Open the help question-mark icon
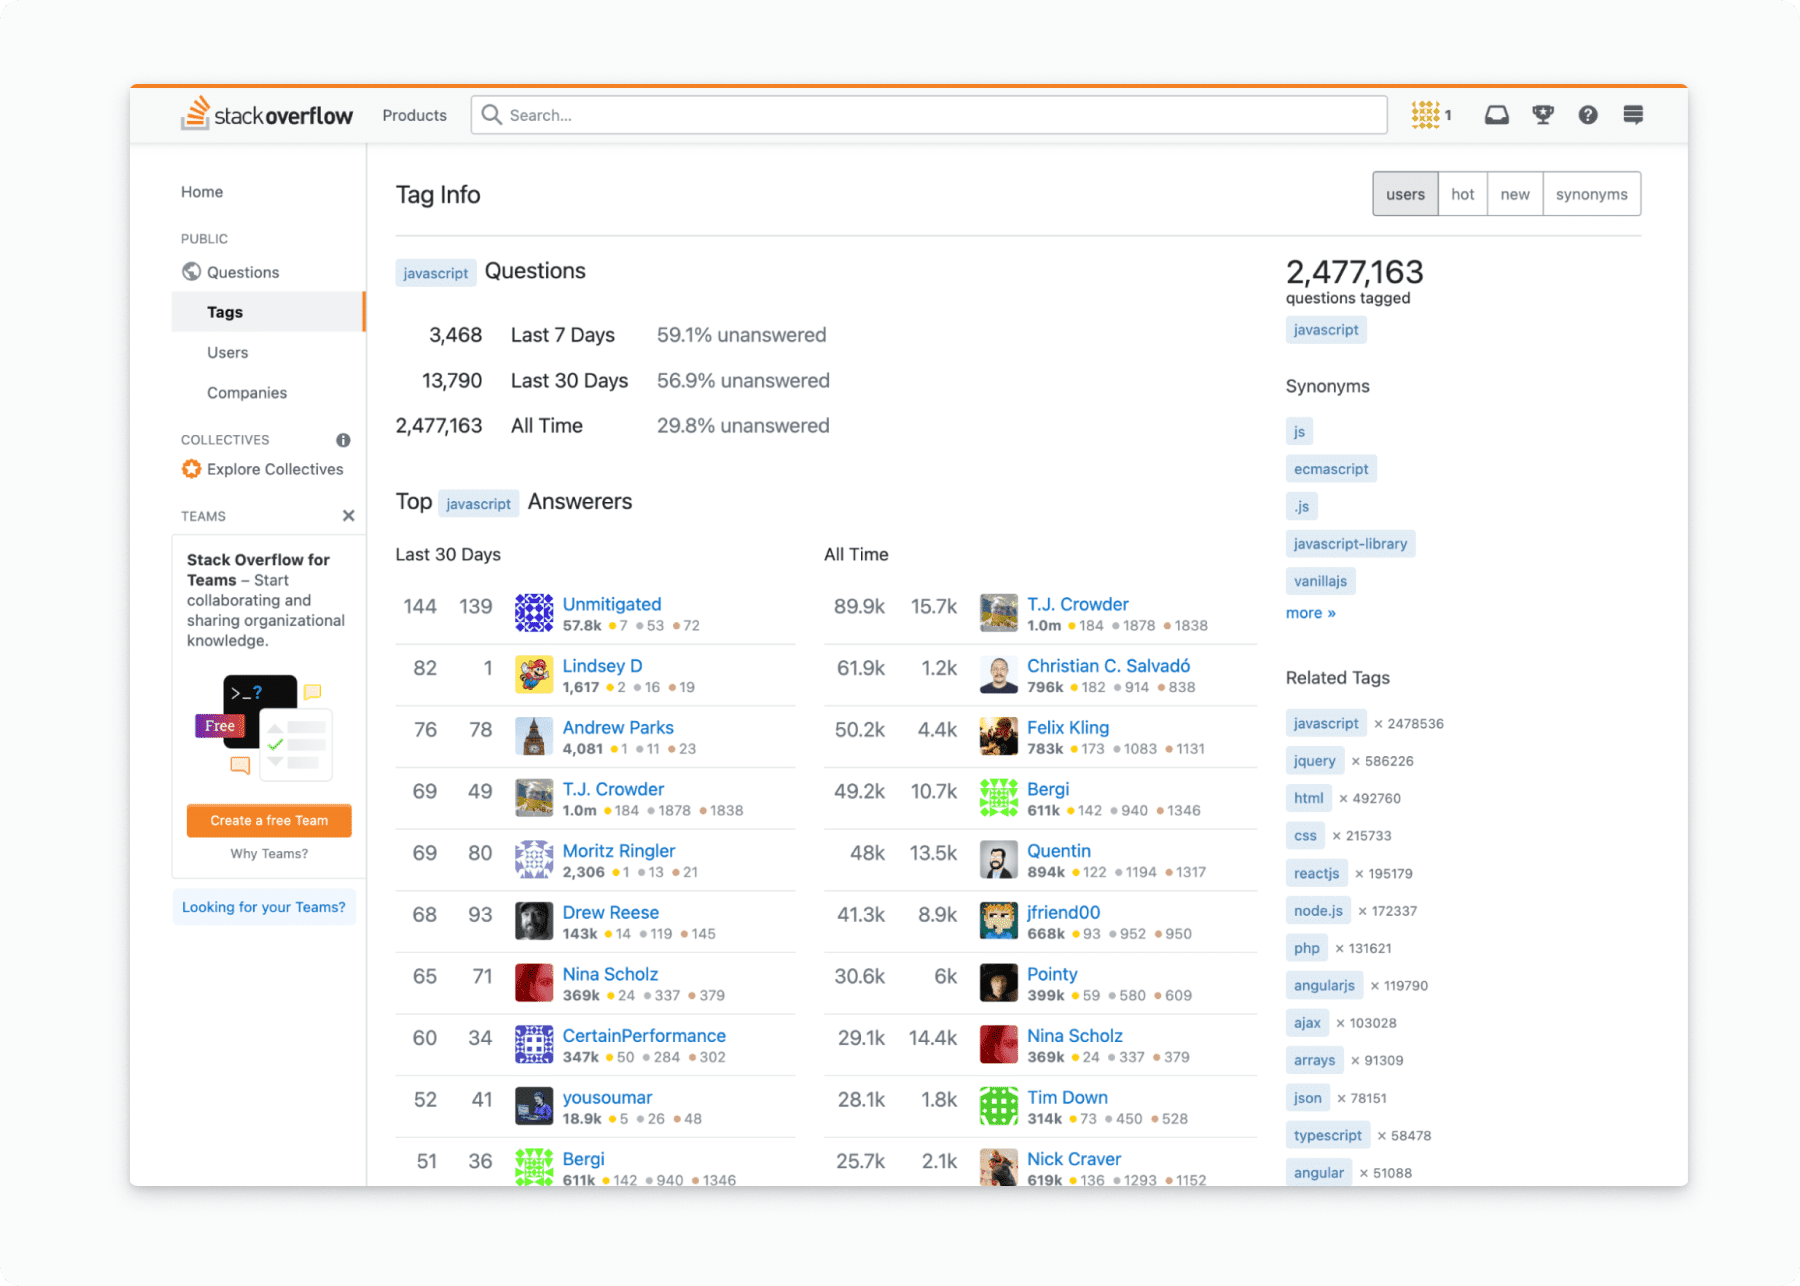 click(1588, 115)
